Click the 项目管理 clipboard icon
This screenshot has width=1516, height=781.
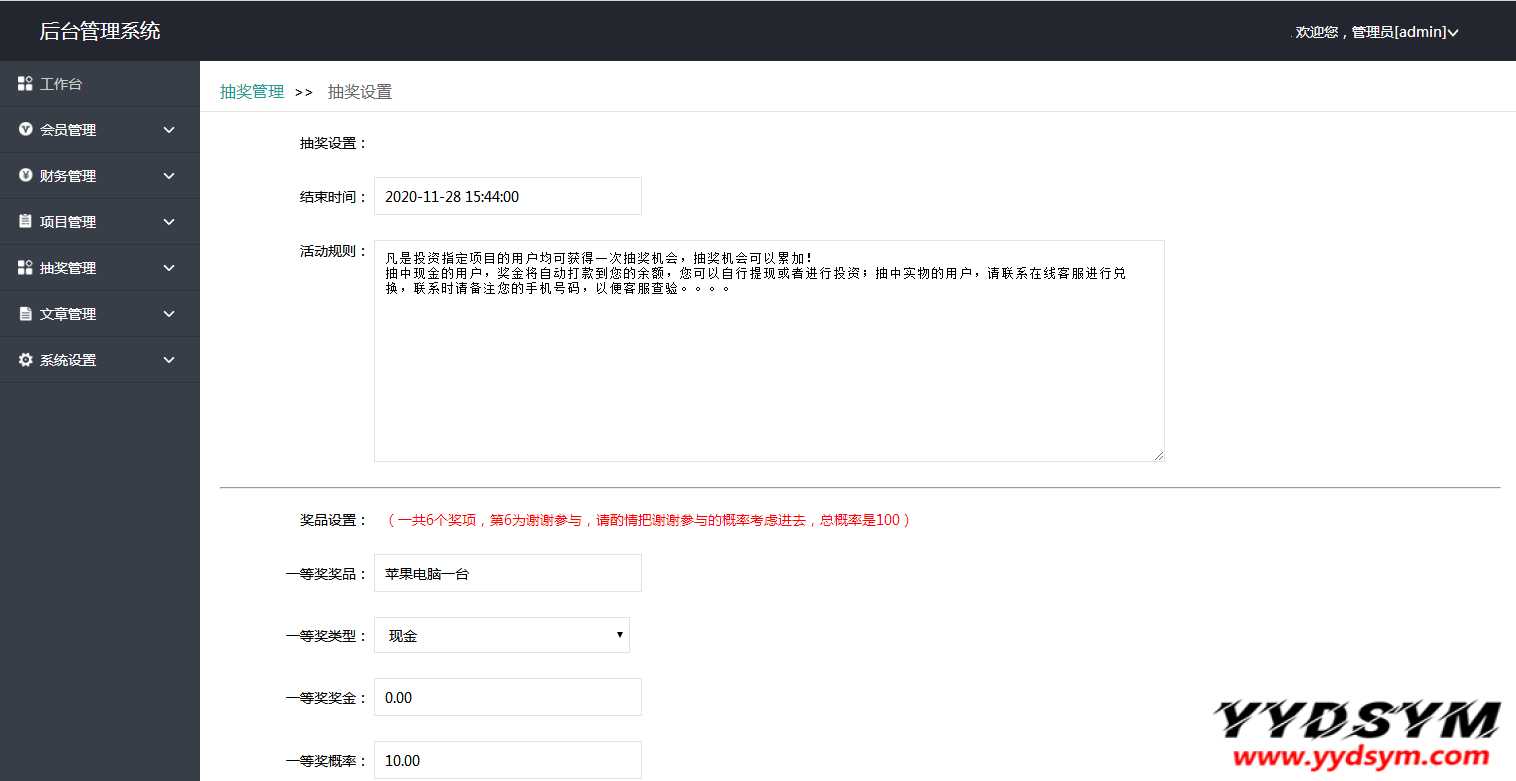point(26,222)
